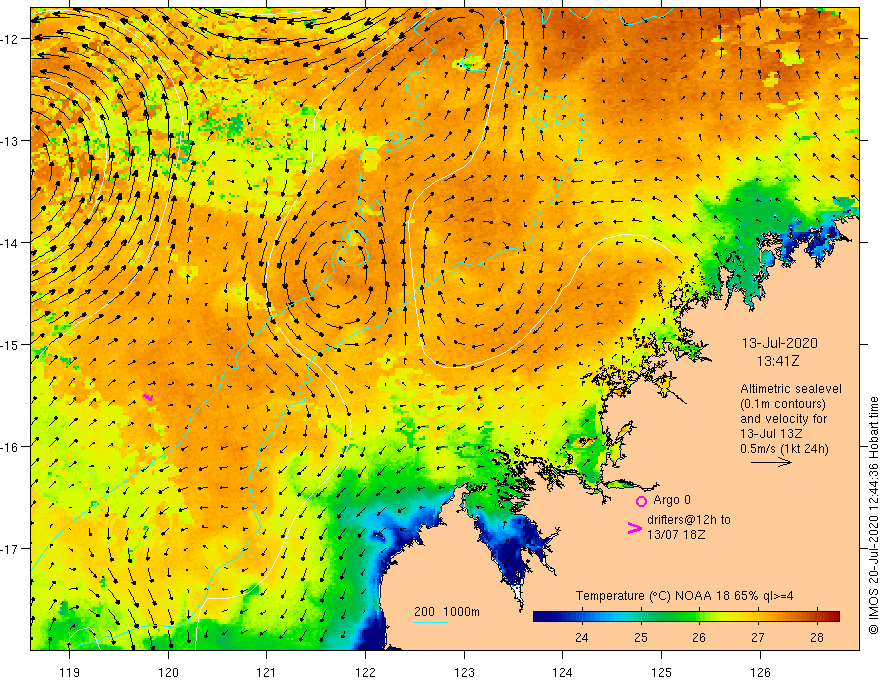Click the 'Altimetric sealevel' caption text
Screen dimensions: 880x680
(791, 389)
